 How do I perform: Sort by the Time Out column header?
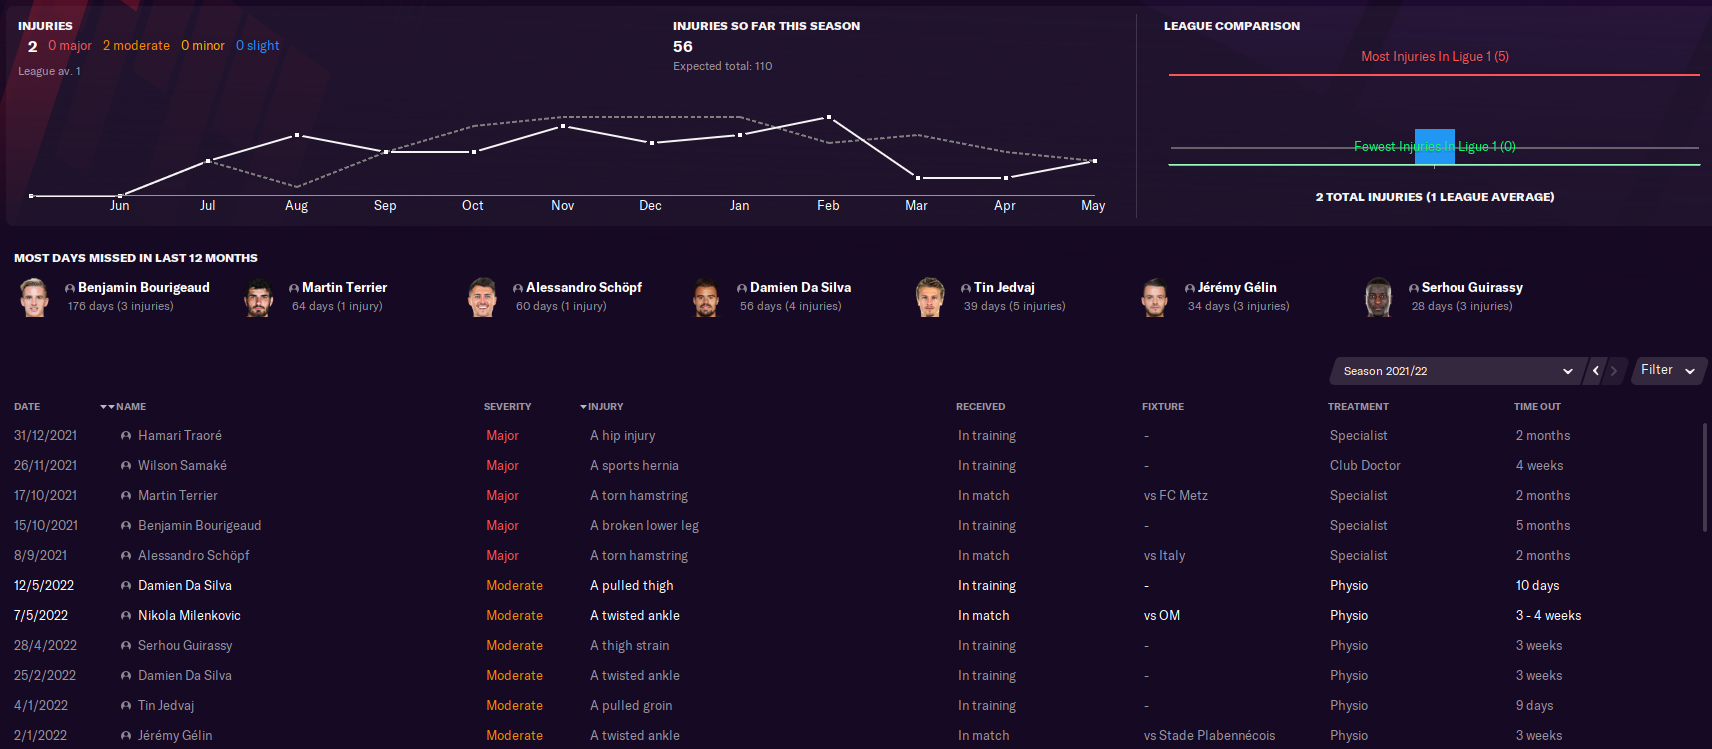[1537, 407]
